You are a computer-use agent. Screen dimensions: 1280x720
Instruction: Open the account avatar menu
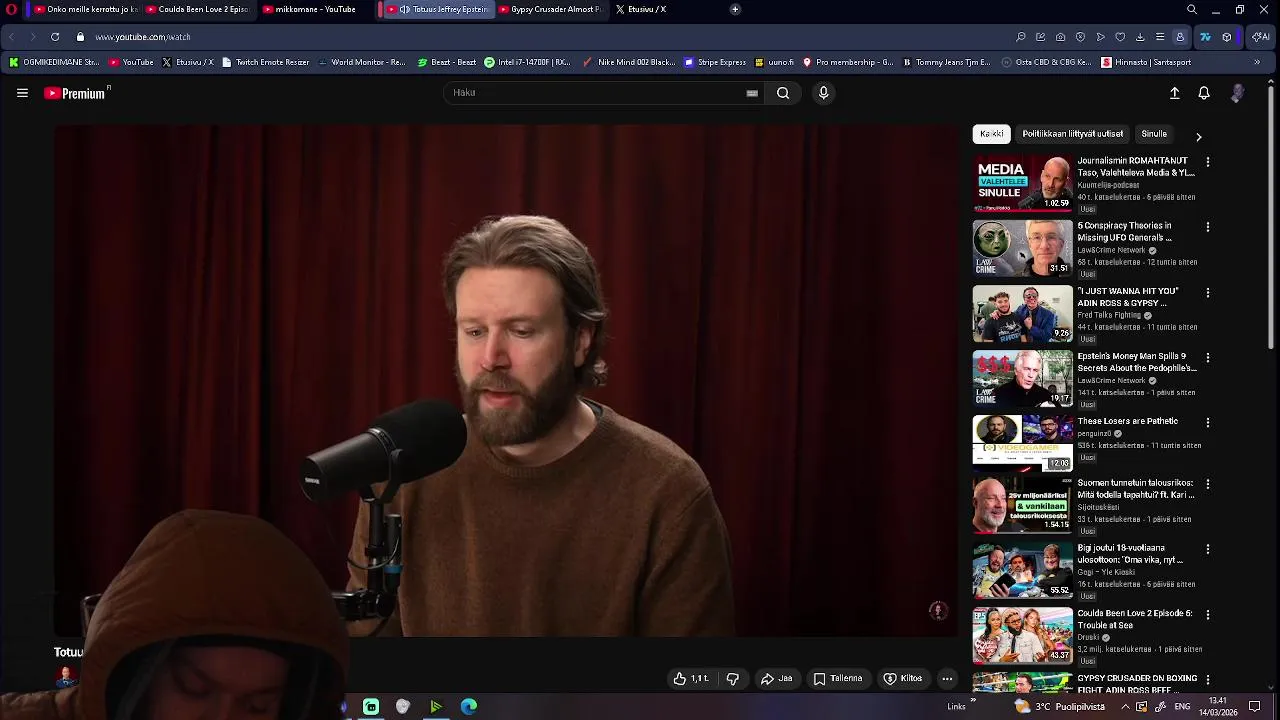pos(1237,93)
